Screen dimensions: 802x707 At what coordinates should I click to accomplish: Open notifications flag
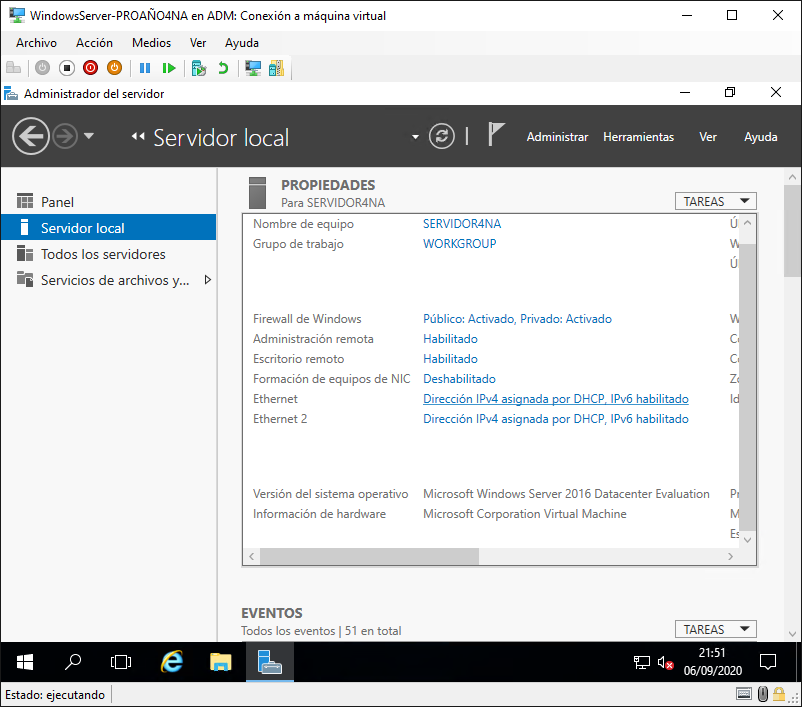tap(496, 135)
